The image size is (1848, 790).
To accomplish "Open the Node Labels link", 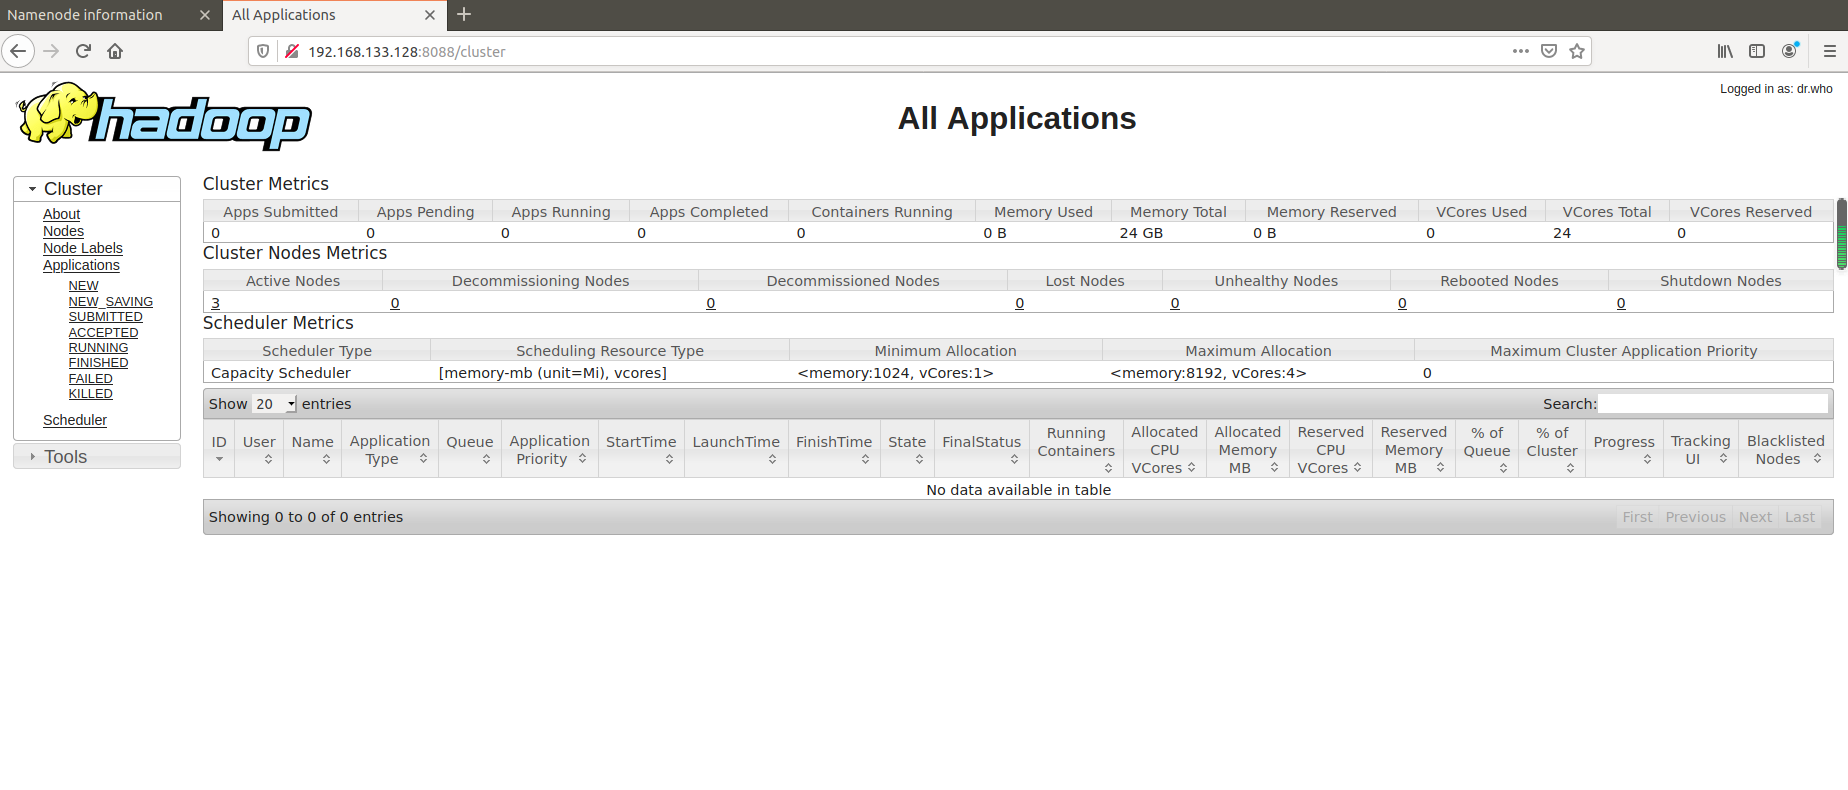I will pyautogui.click(x=83, y=248).
